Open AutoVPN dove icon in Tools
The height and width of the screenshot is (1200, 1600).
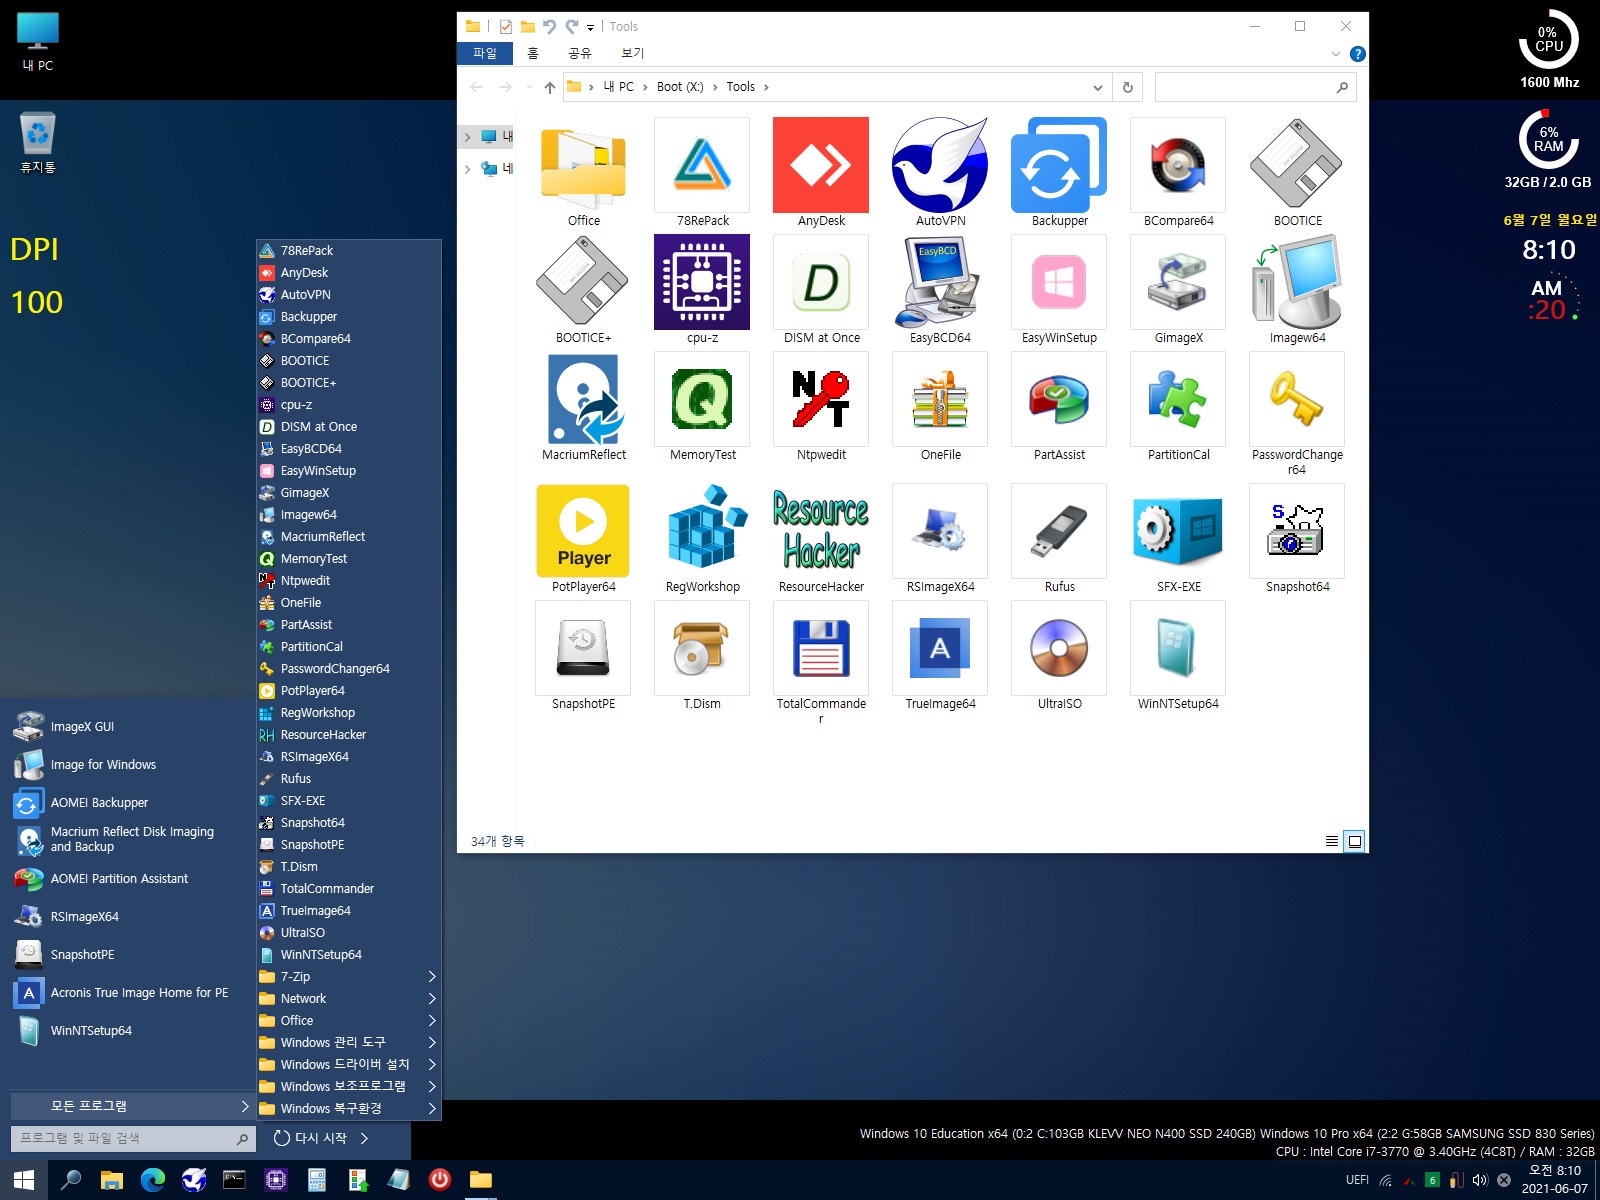click(940, 165)
